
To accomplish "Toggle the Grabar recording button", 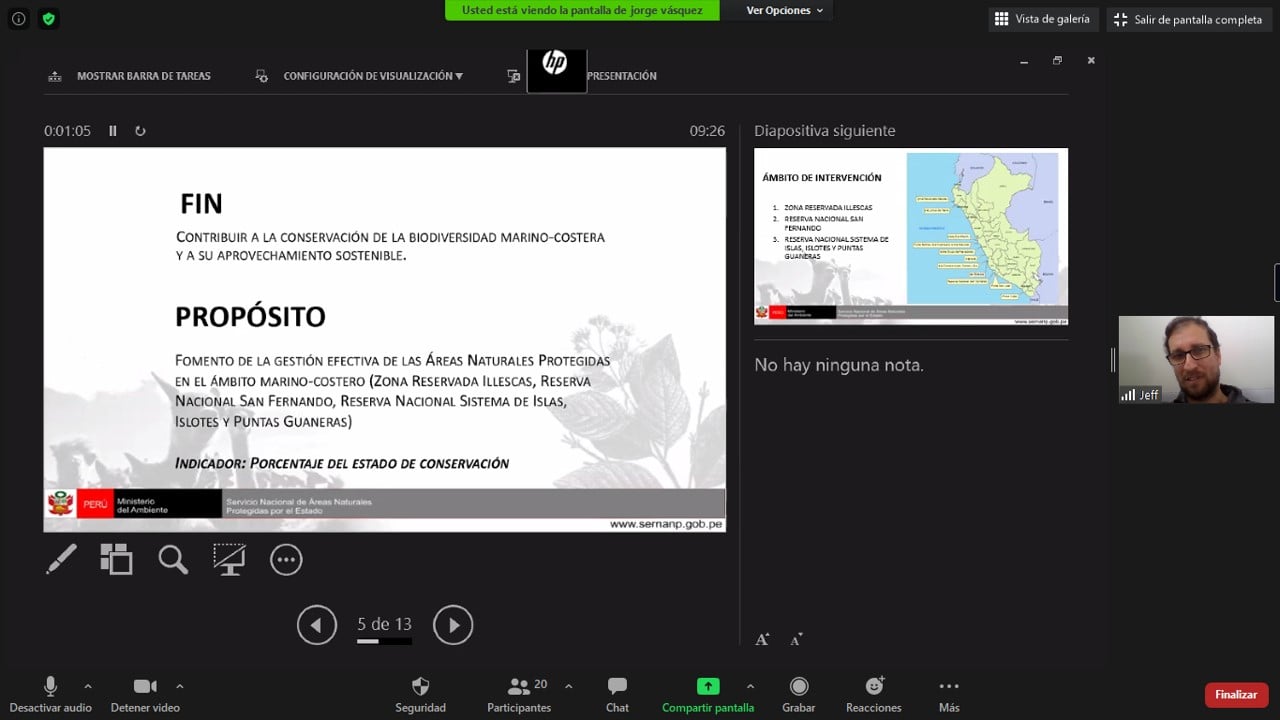I will point(798,693).
